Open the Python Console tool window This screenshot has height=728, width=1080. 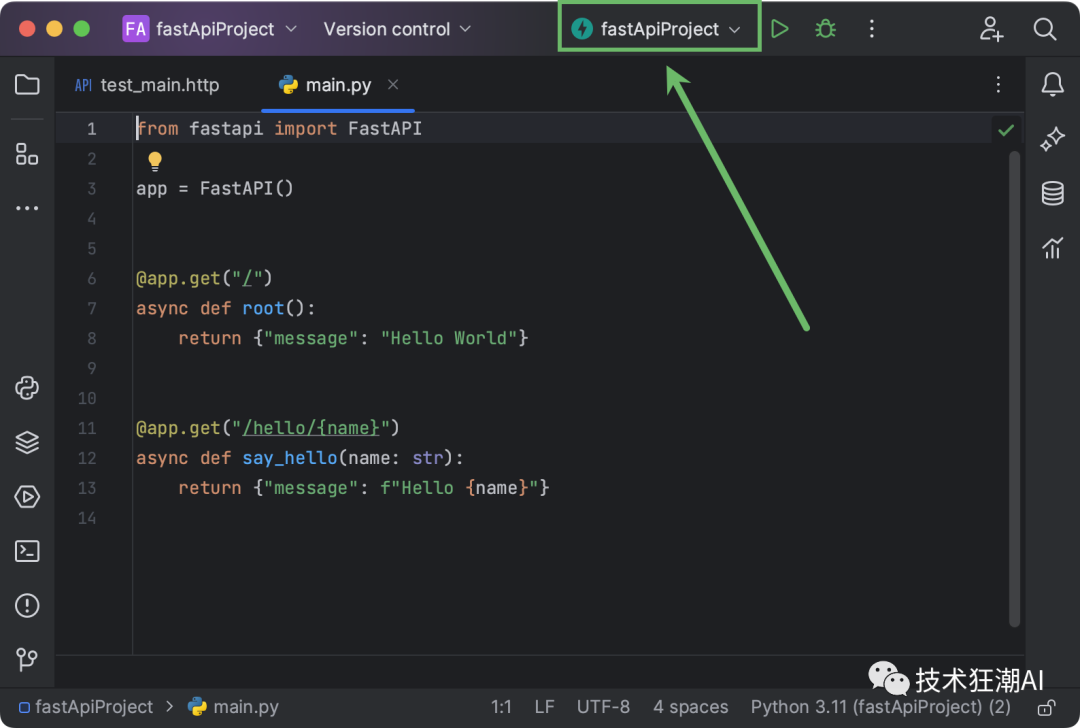(27, 388)
